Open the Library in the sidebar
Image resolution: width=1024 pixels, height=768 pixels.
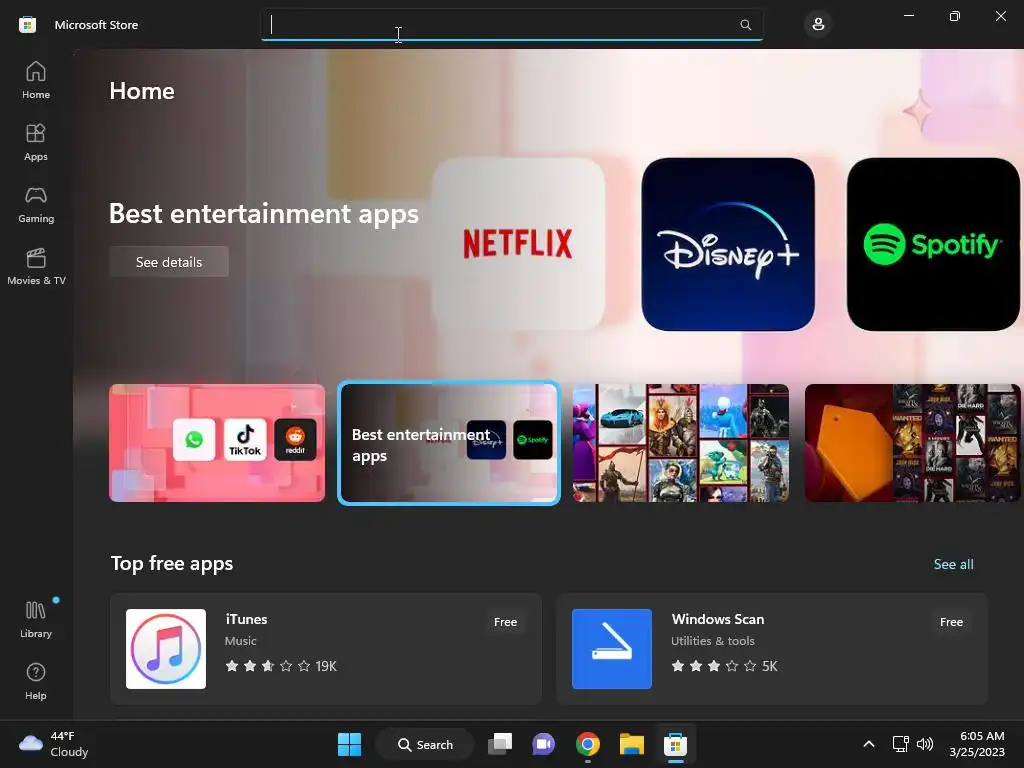[36, 619]
